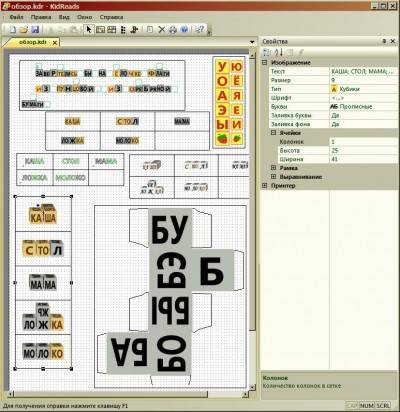Activate the context help question-mark tool
The width and height of the screenshot is (400, 412).
click(200, 30)
